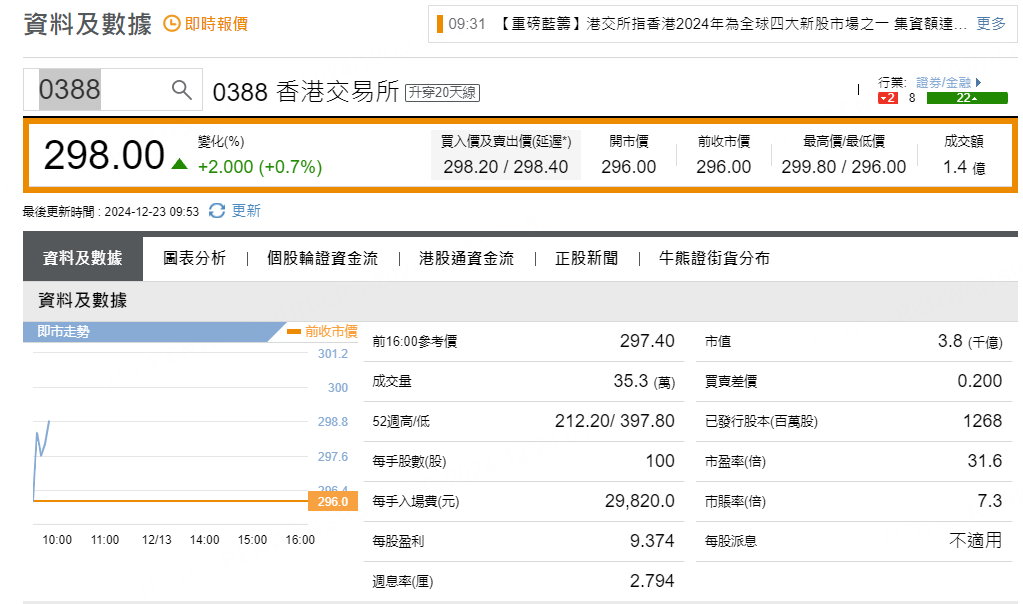Click the green up-triangle price indicator
The width and height of the screenshot is (1023, 604).
(179, 164)
